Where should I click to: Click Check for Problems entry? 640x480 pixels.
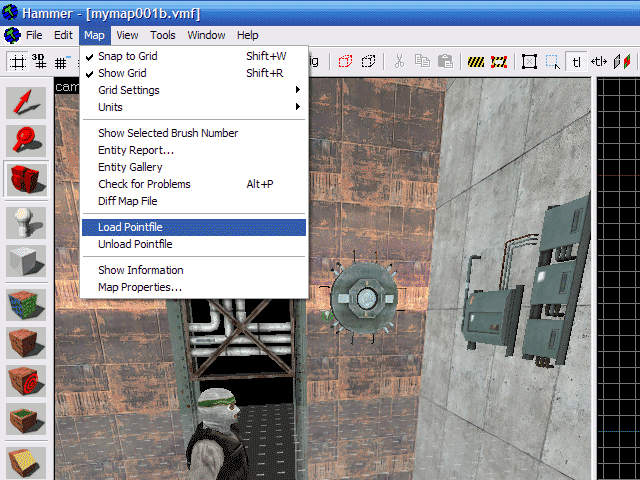tap(144, 184)
